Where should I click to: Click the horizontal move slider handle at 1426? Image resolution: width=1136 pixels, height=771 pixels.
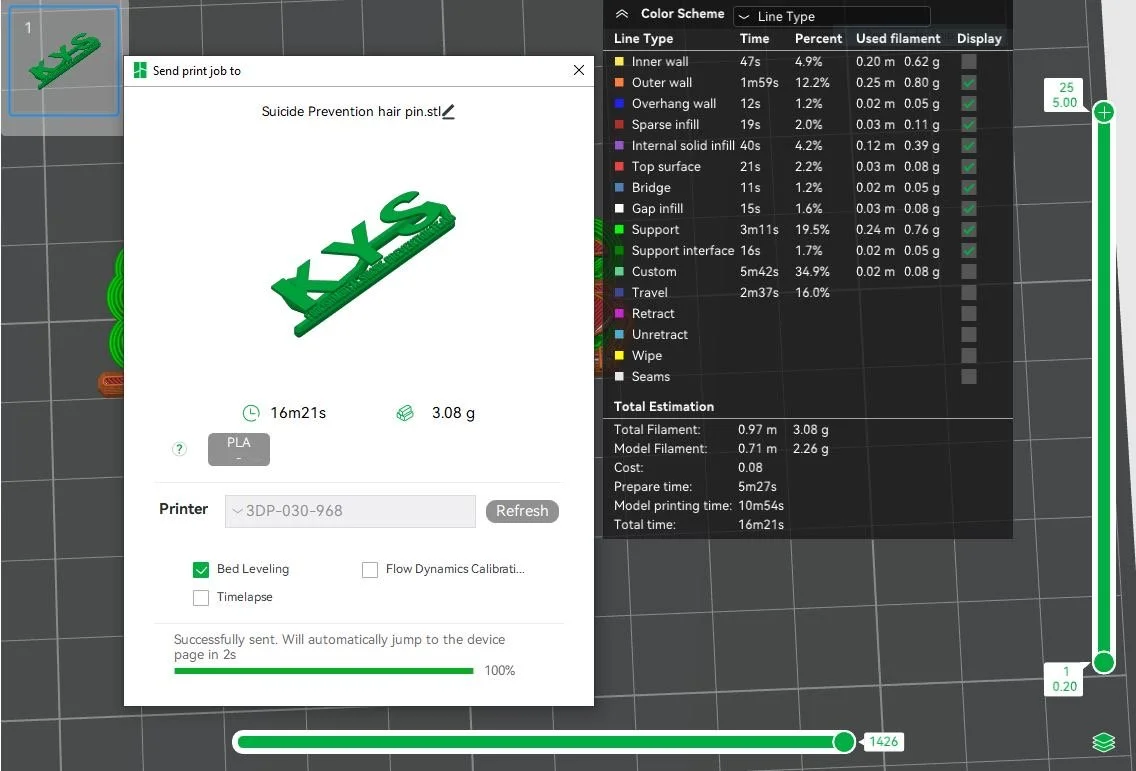point(844,742)
